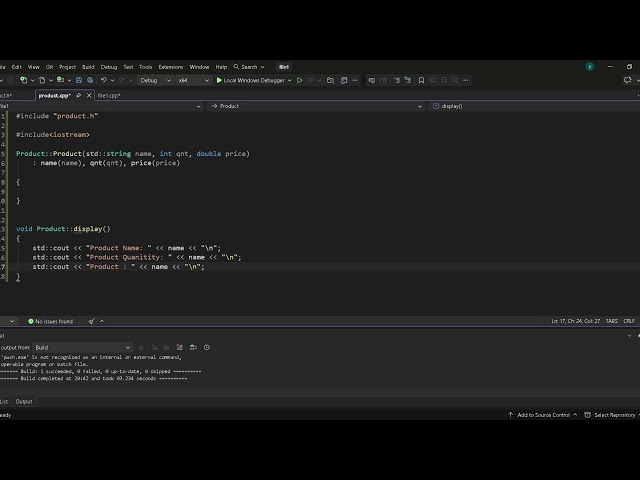This screenshot has height=480, width=640.
Task: Pin the product.cpp tab
Action: (x=78, y=96)
